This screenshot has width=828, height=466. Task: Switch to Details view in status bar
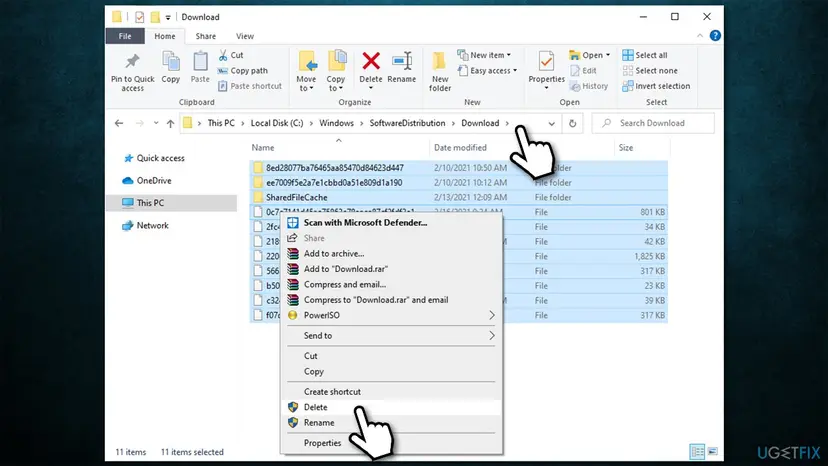click(697, 452)
